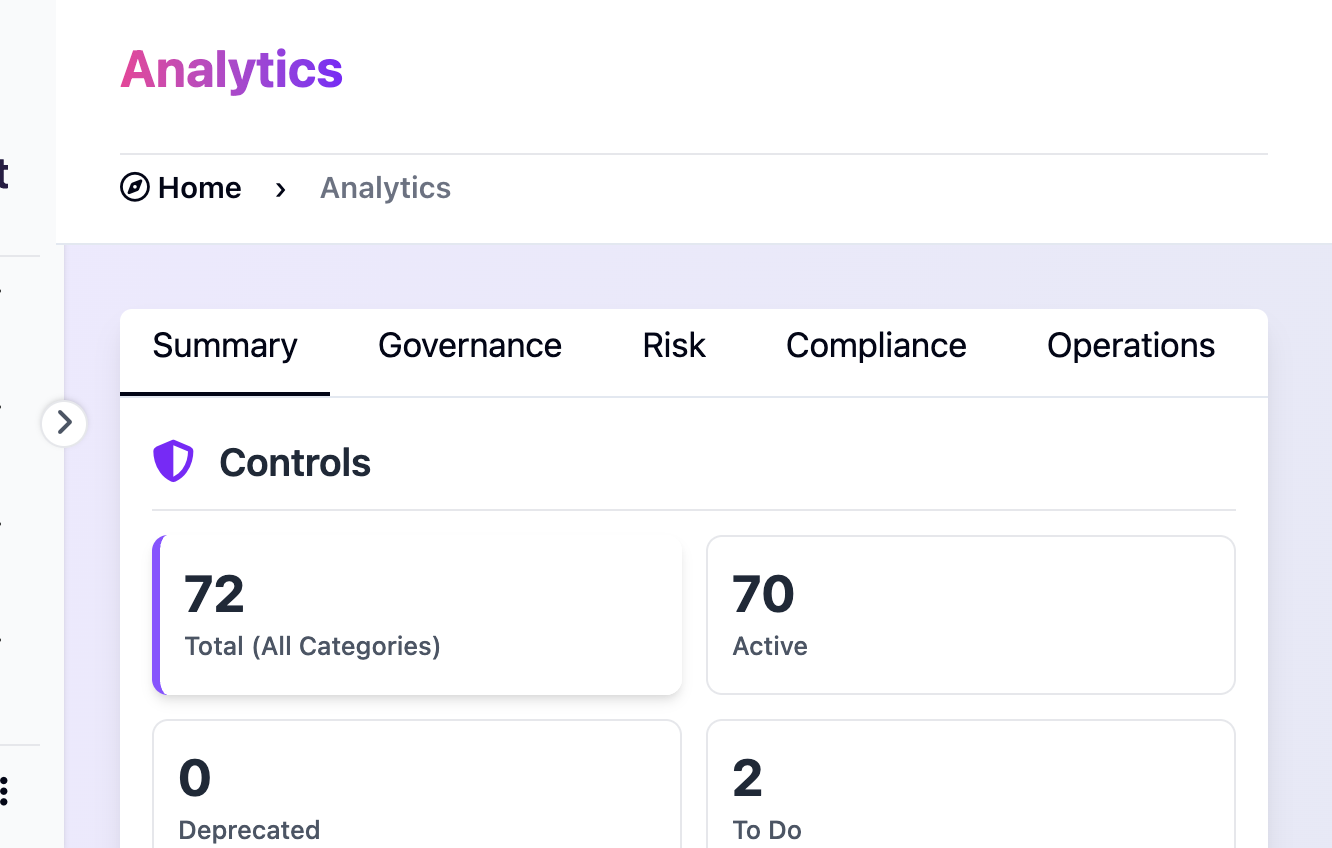The width and height of the screenshot is (1332, 848).
Task: Click Analytics in the breadcrumb trail
Action: click(385, 188)
